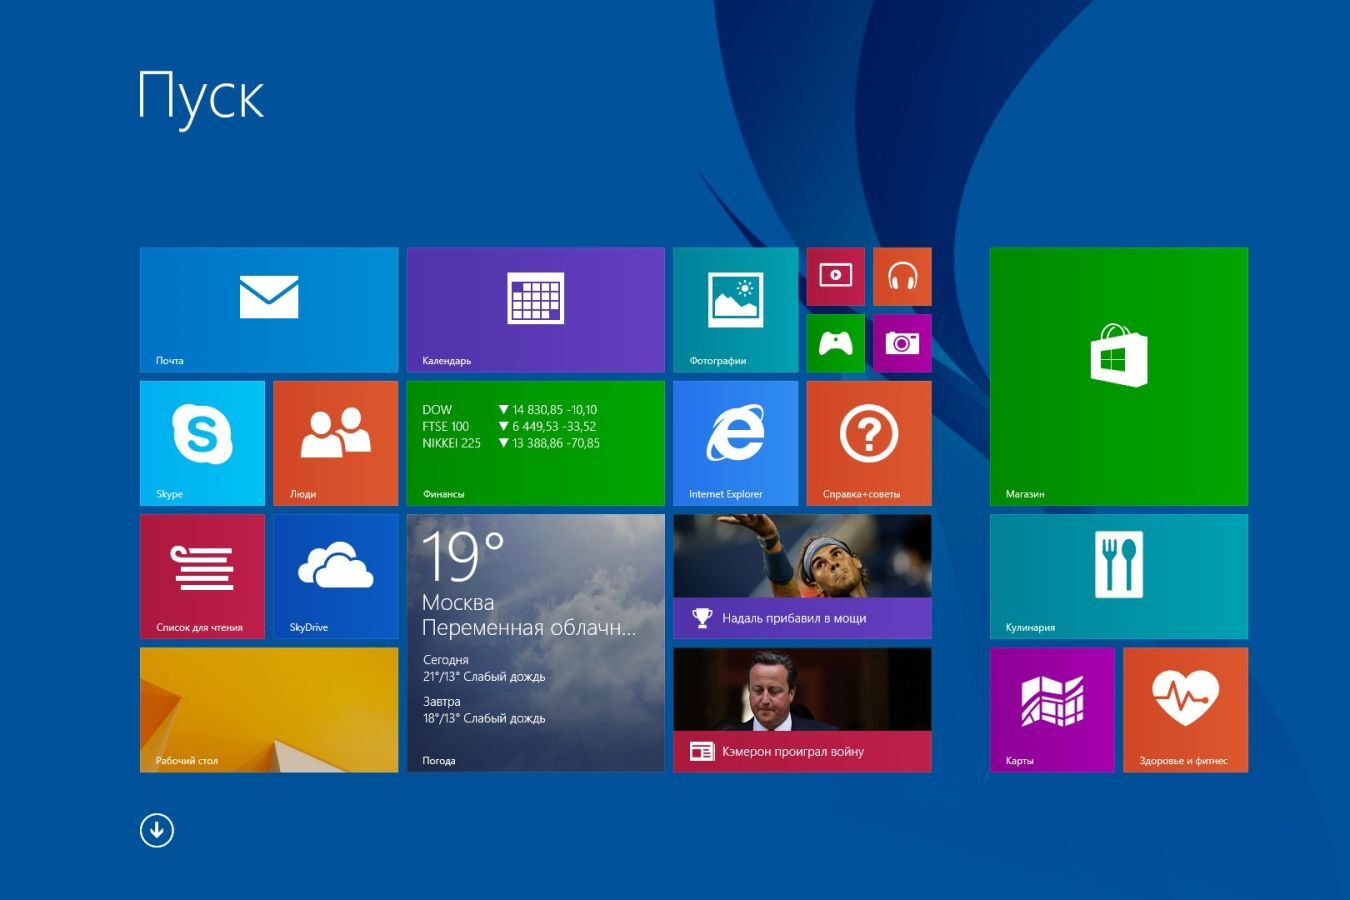Click the newspaper icon on news tile
The width and height of the screenshot is (1350, 900).
pos(702,751)
